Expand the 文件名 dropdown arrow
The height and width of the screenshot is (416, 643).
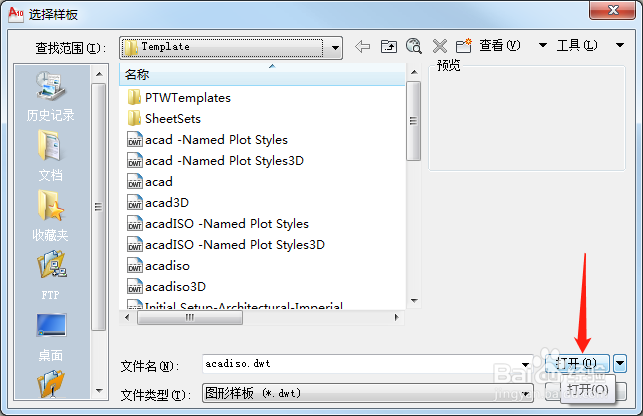[x=525, y=364]
